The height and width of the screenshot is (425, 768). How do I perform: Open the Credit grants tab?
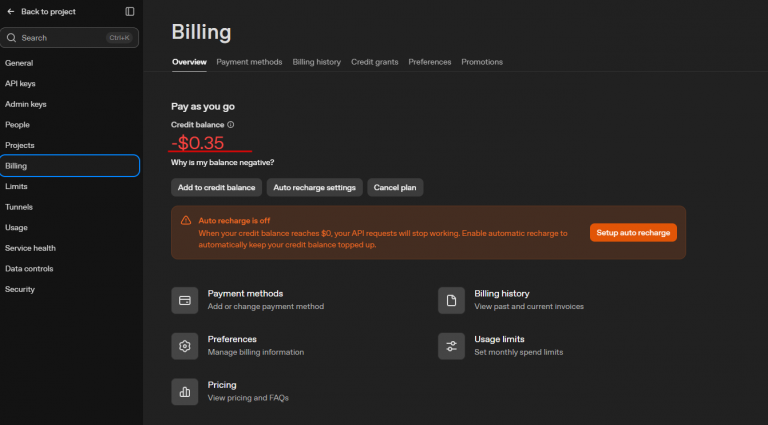375,62
